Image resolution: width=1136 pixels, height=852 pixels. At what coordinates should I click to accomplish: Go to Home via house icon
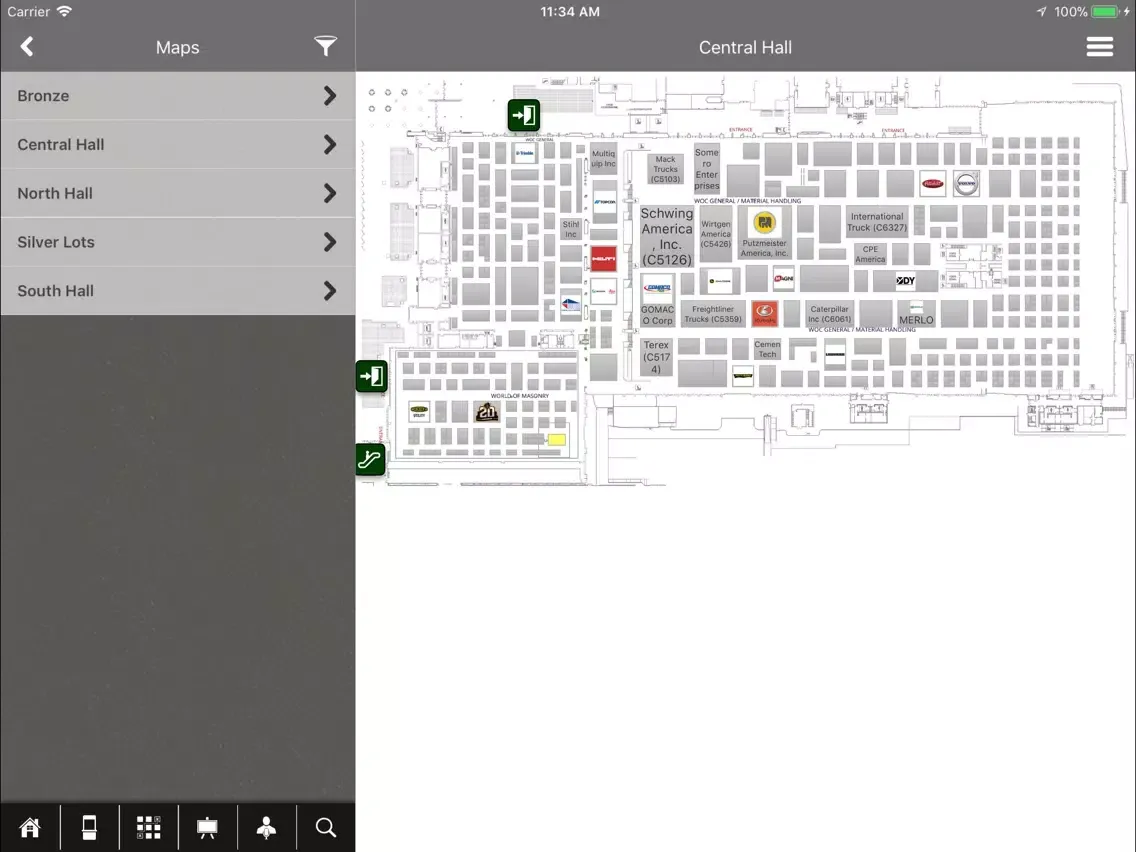pyautogui.click(x=30, y=827)
